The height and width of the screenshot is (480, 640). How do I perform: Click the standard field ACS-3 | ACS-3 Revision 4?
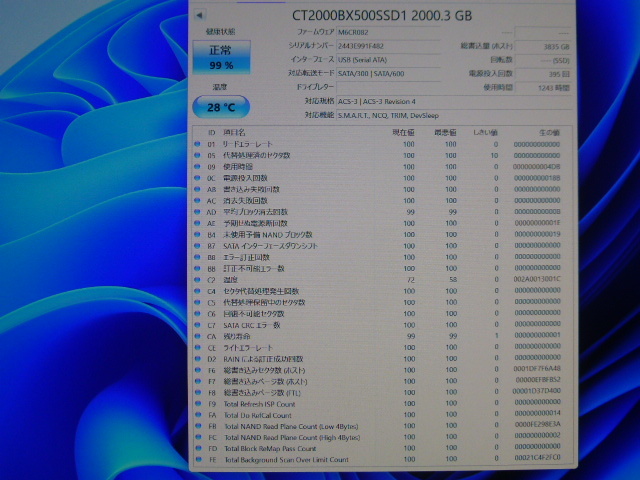coord(454,102)
